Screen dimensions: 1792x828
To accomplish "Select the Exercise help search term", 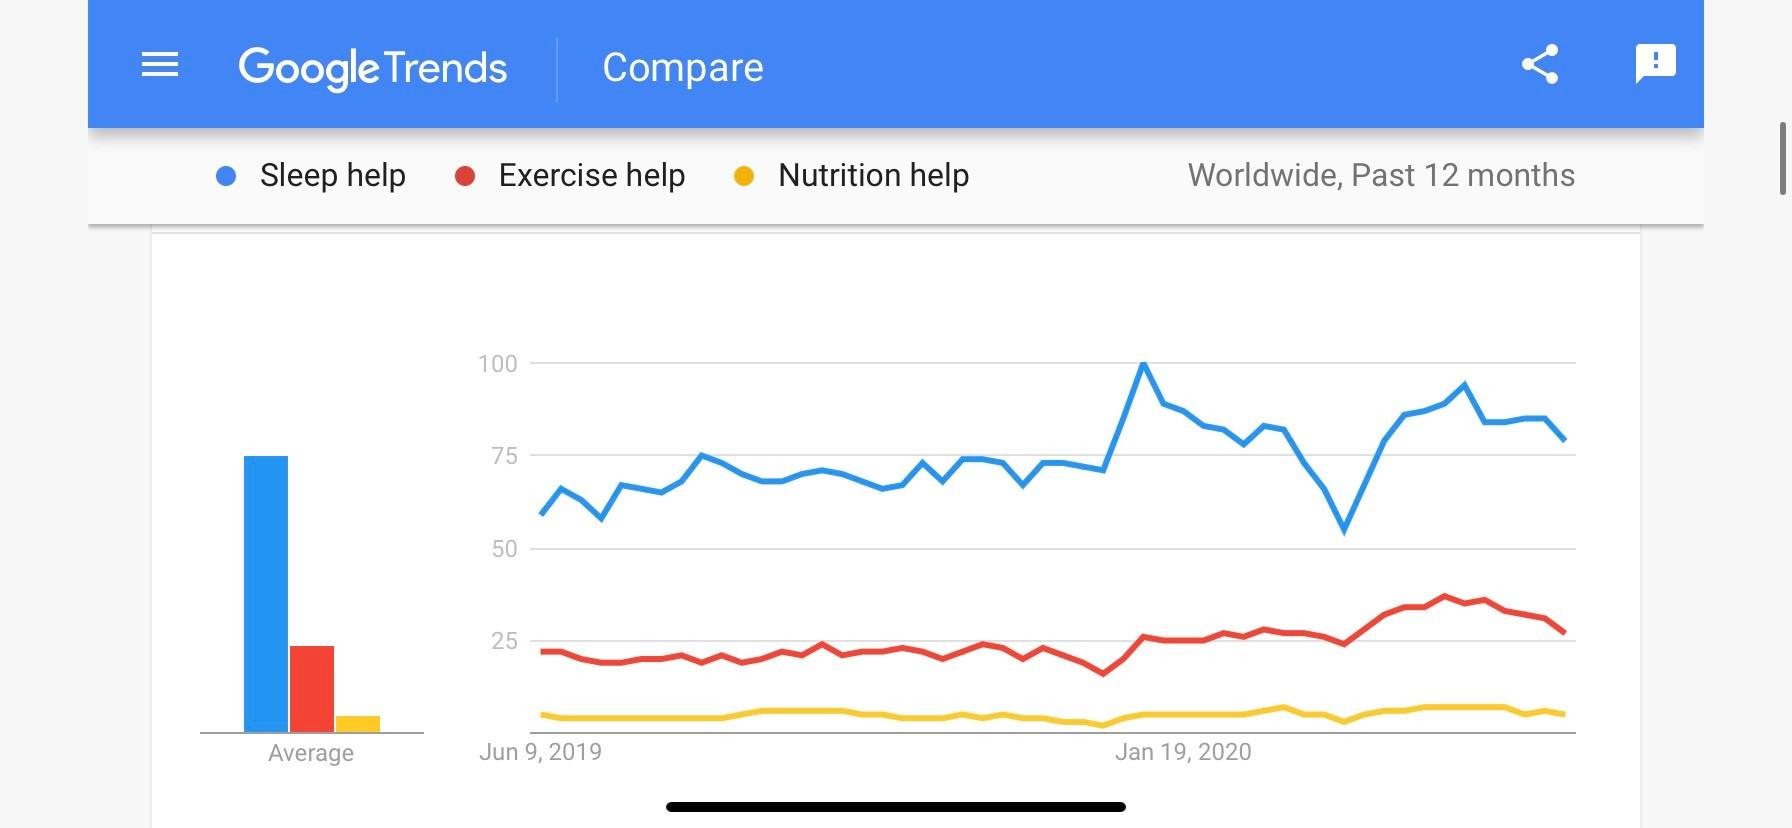I will pos(591,176).
